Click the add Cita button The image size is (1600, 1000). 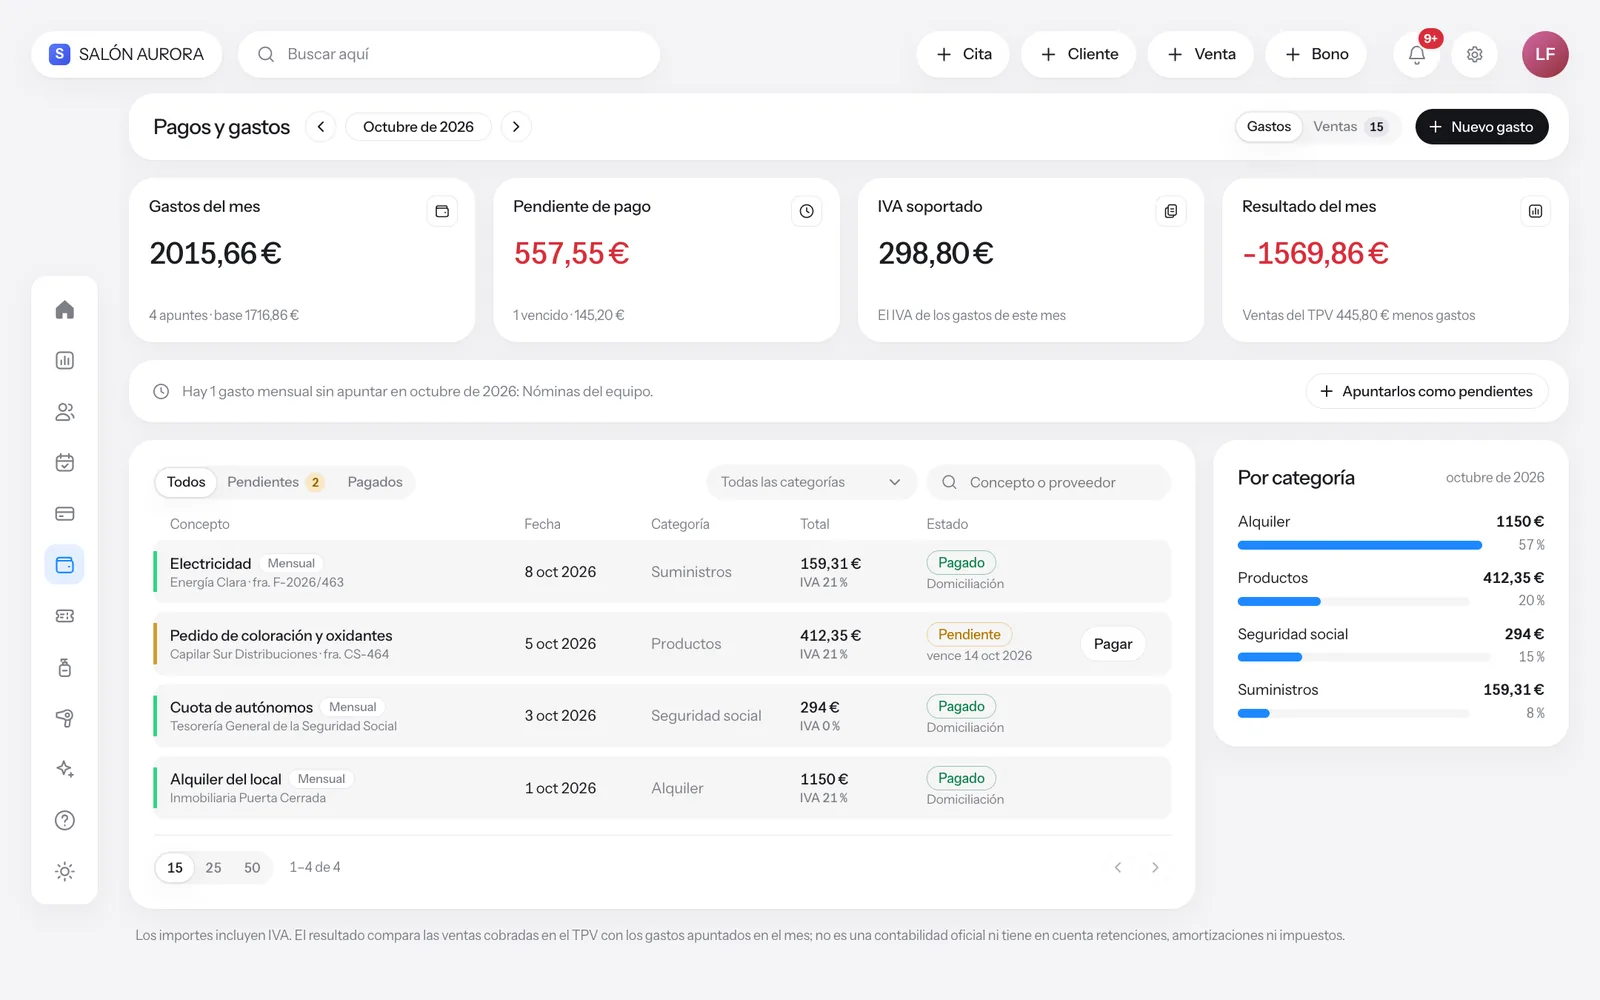(963, 54)
